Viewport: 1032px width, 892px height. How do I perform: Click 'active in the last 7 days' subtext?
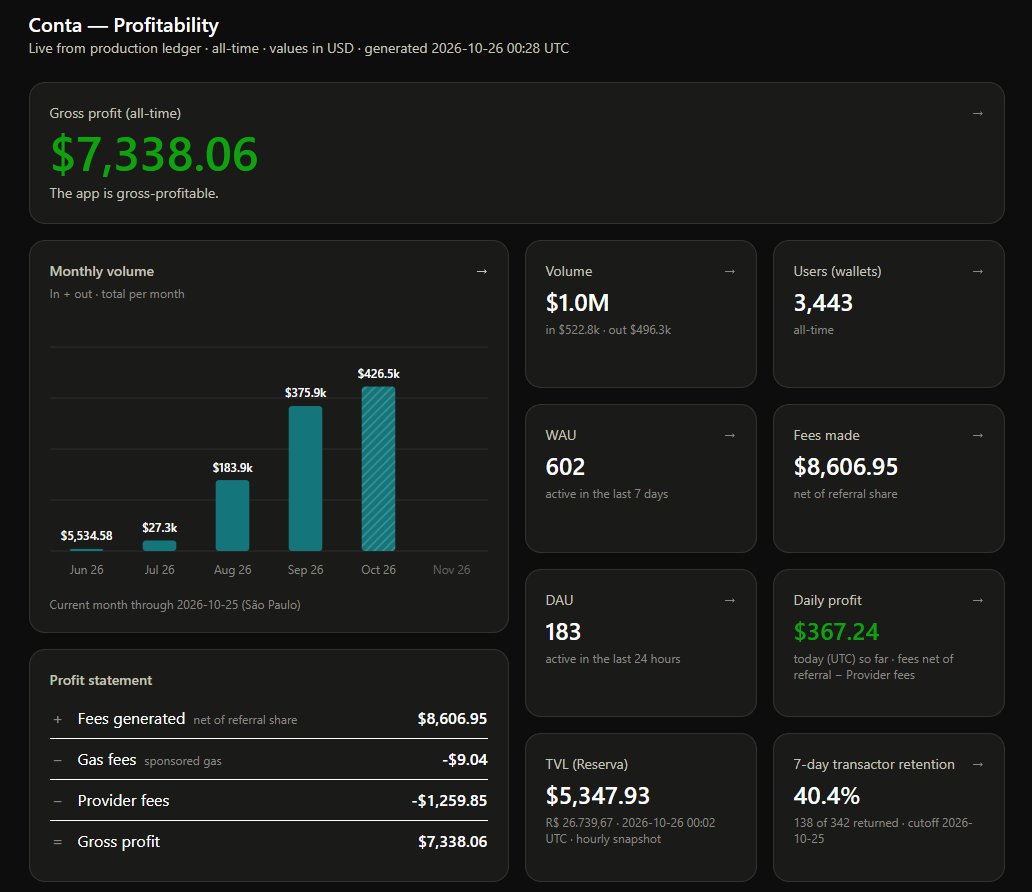point(607,494)
